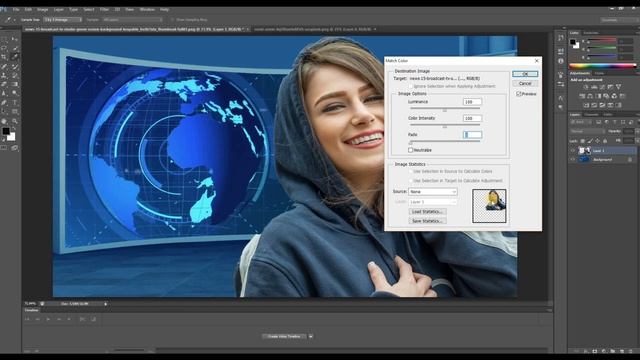This screenshot has height=360, width=640.
Task: Toggle Quick Mask mode icon
Action: 4,147
